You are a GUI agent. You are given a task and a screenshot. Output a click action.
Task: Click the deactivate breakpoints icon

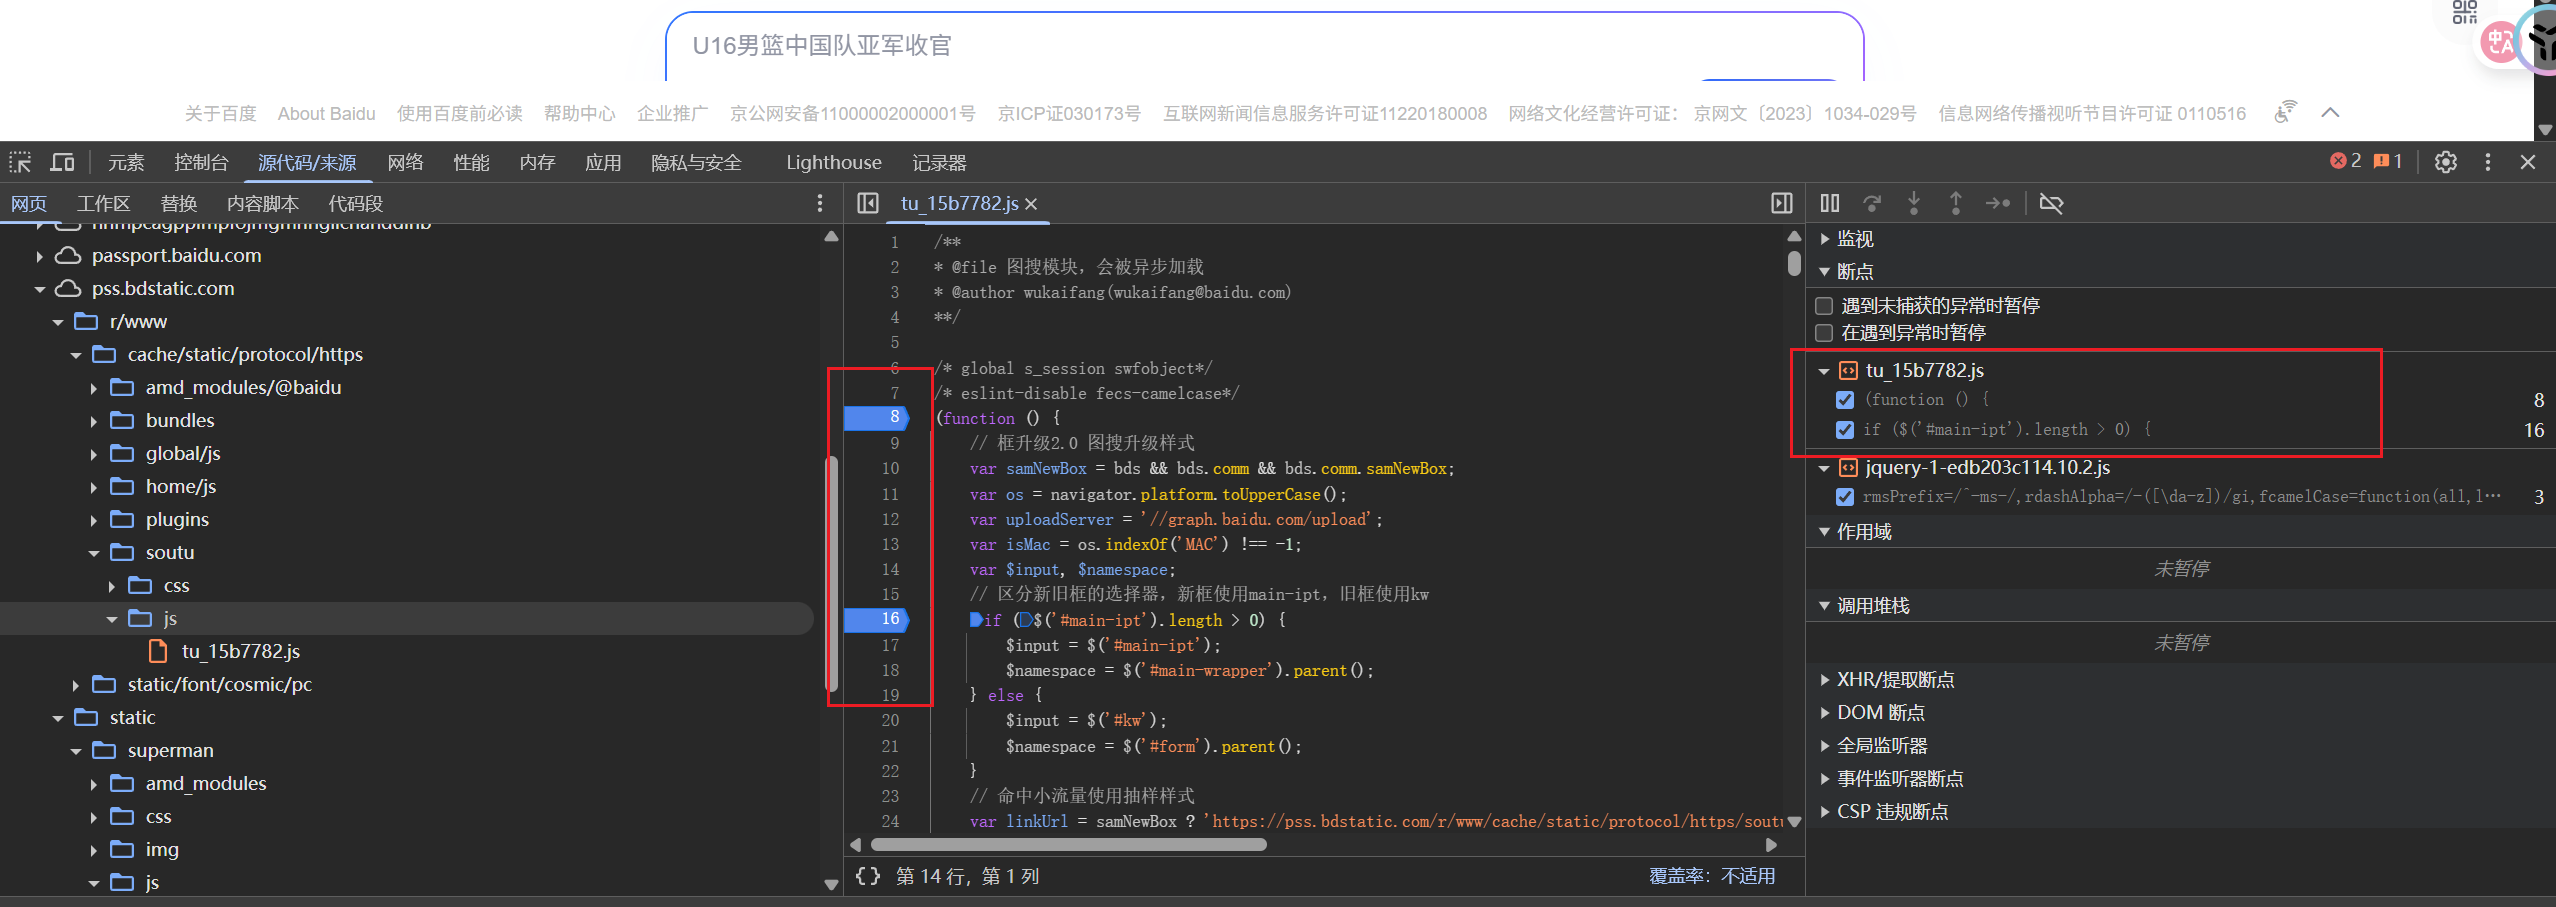click(x=2050, y=203)
